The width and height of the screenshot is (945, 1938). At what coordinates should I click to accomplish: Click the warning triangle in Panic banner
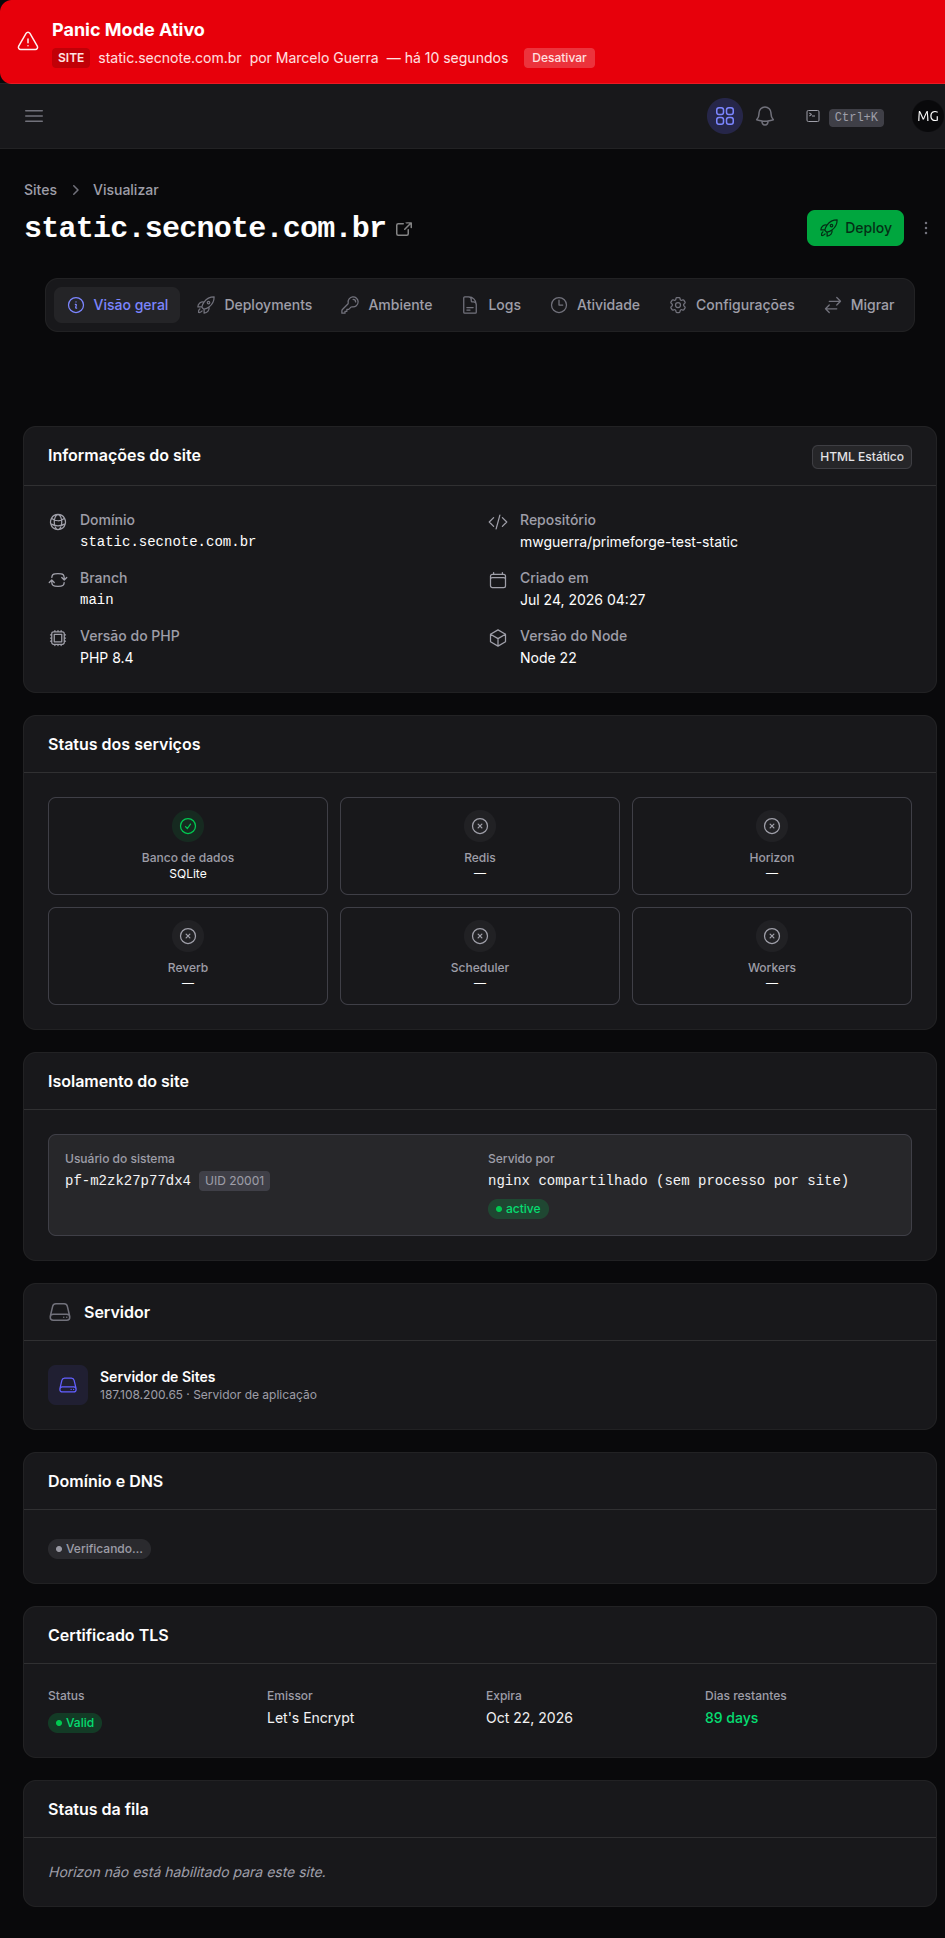point(28,42)
